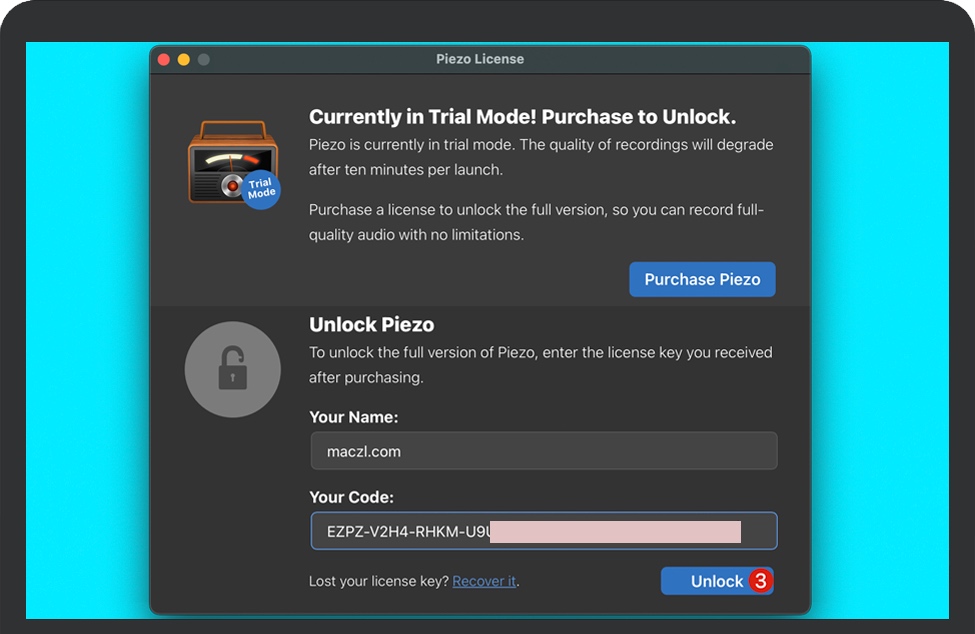This screenshot has height=634, width=975.
Task: Click the 'Currently in Trial Mode!' heading
Action: pos(522,117)
